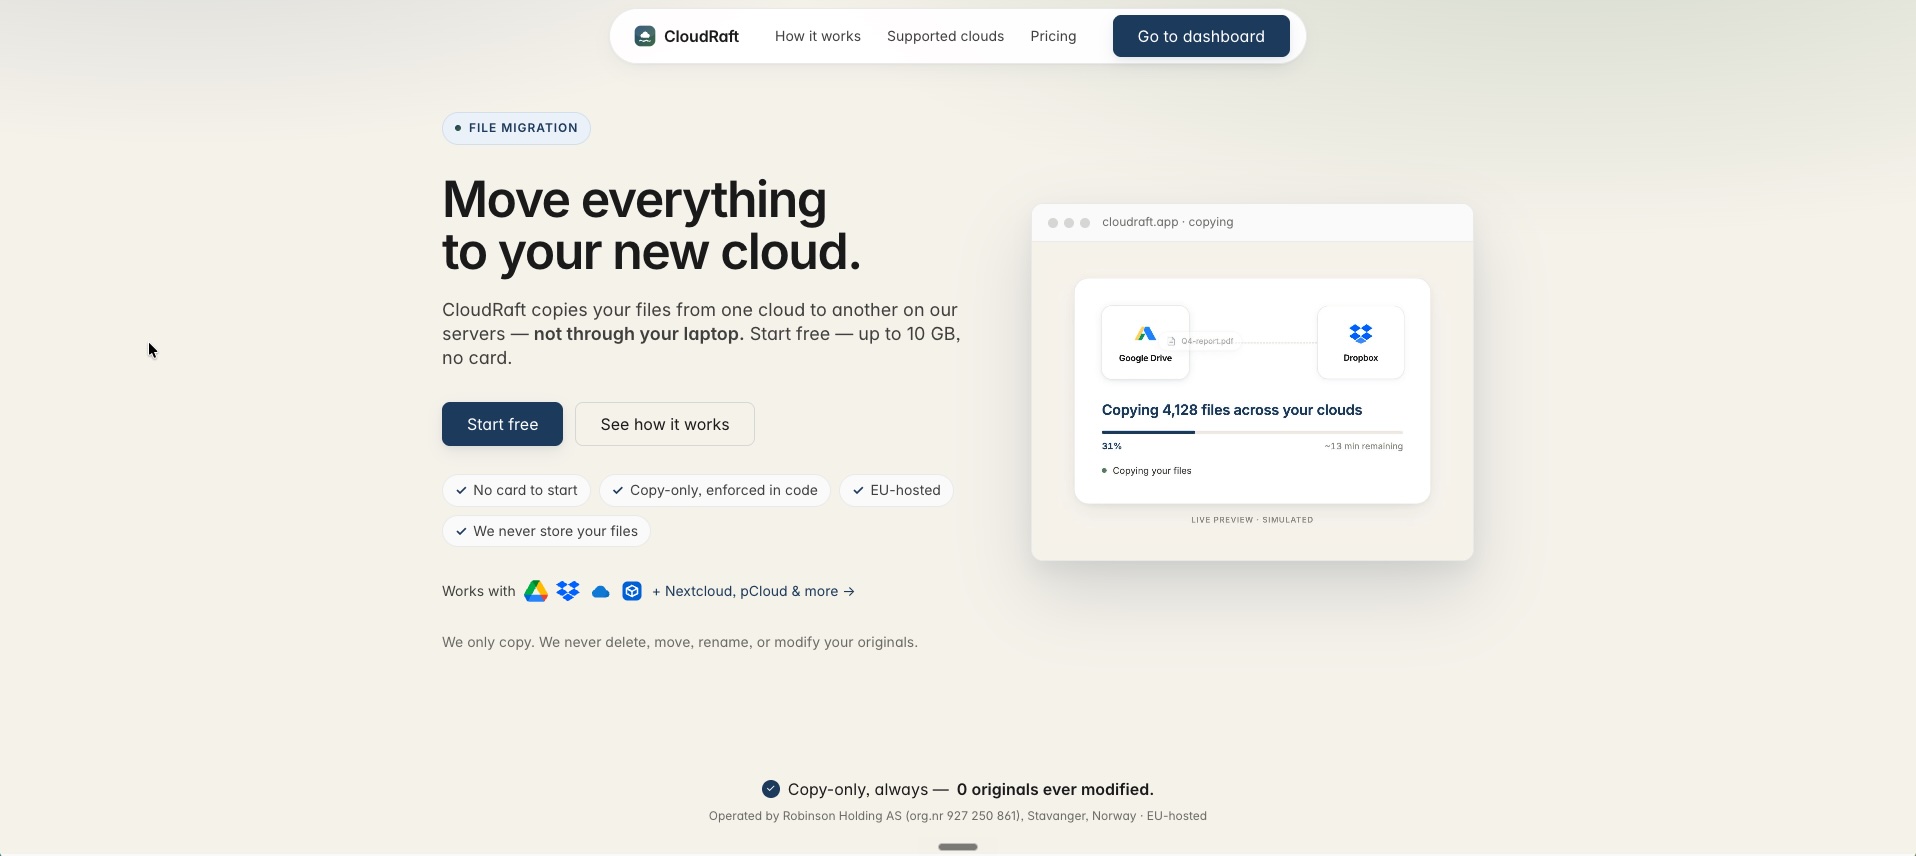Screen dimensions: 1916x856
Task: Click the Copying your files status line
Action: coord(1147,471)
